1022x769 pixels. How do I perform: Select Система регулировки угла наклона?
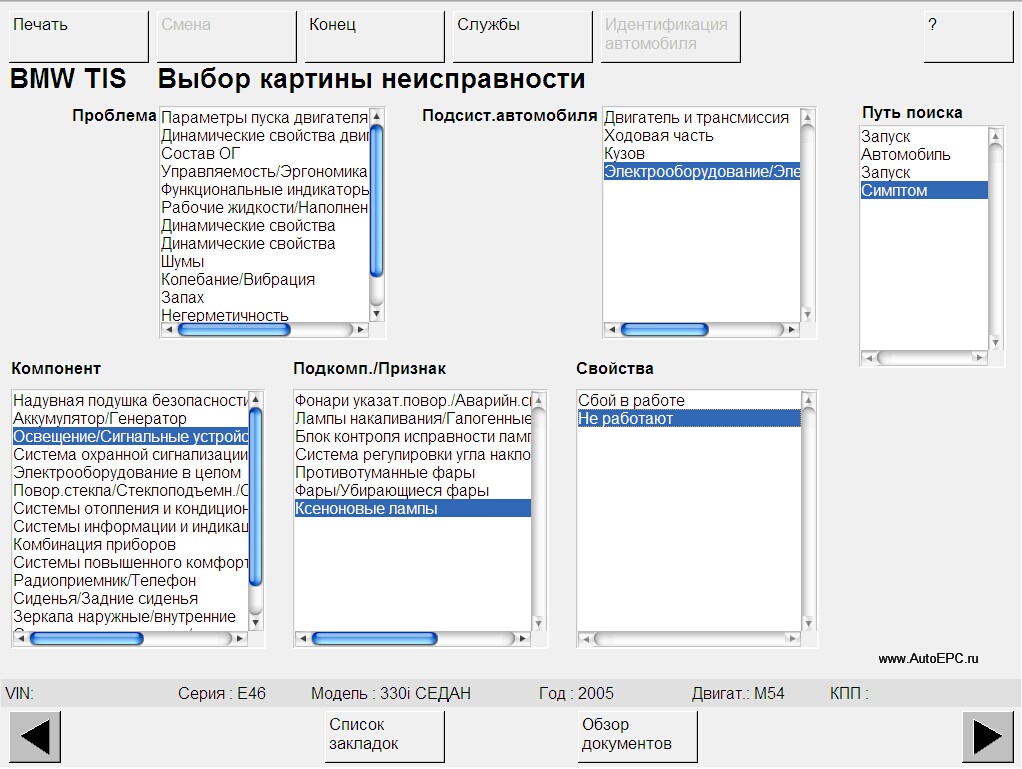pos(413,455)
